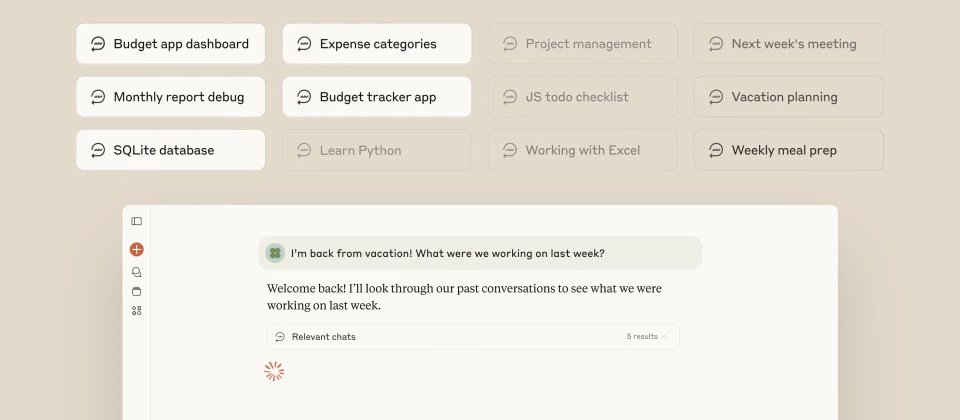Click the user message about vacation
This screenshot has width=960, height=420.
click(x=447, y=253)
